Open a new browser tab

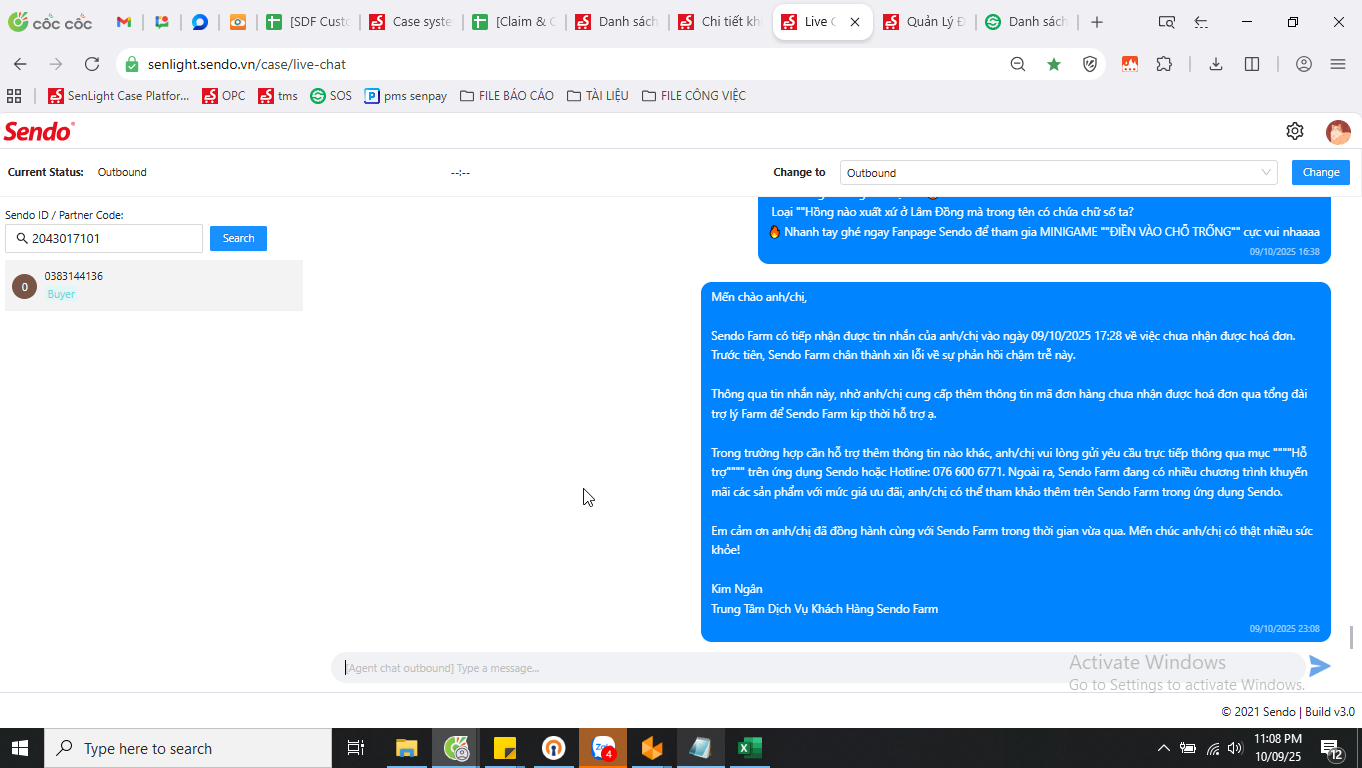pyautogui.click(x=1097, y=22)
